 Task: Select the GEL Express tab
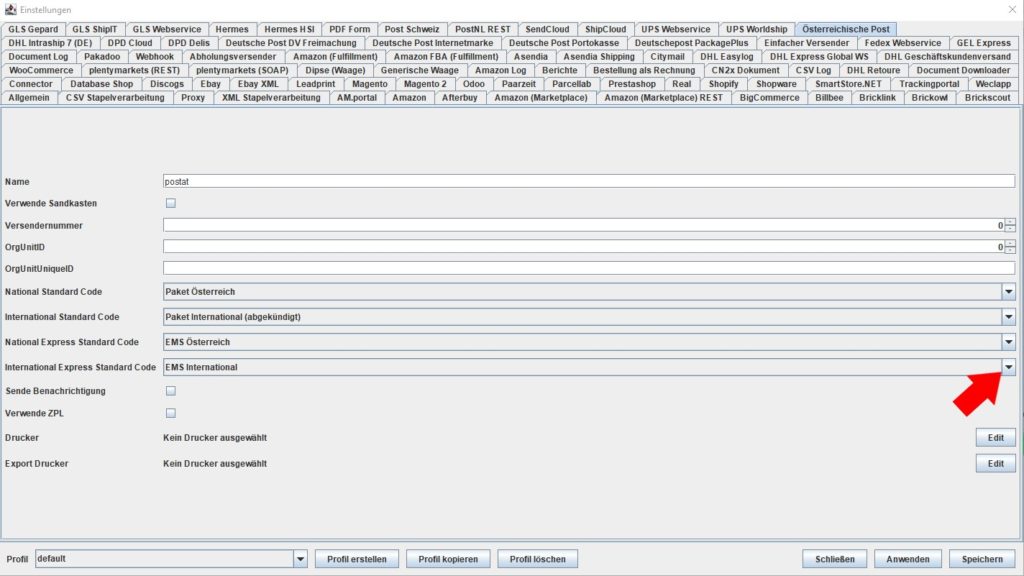coord(984,43)
